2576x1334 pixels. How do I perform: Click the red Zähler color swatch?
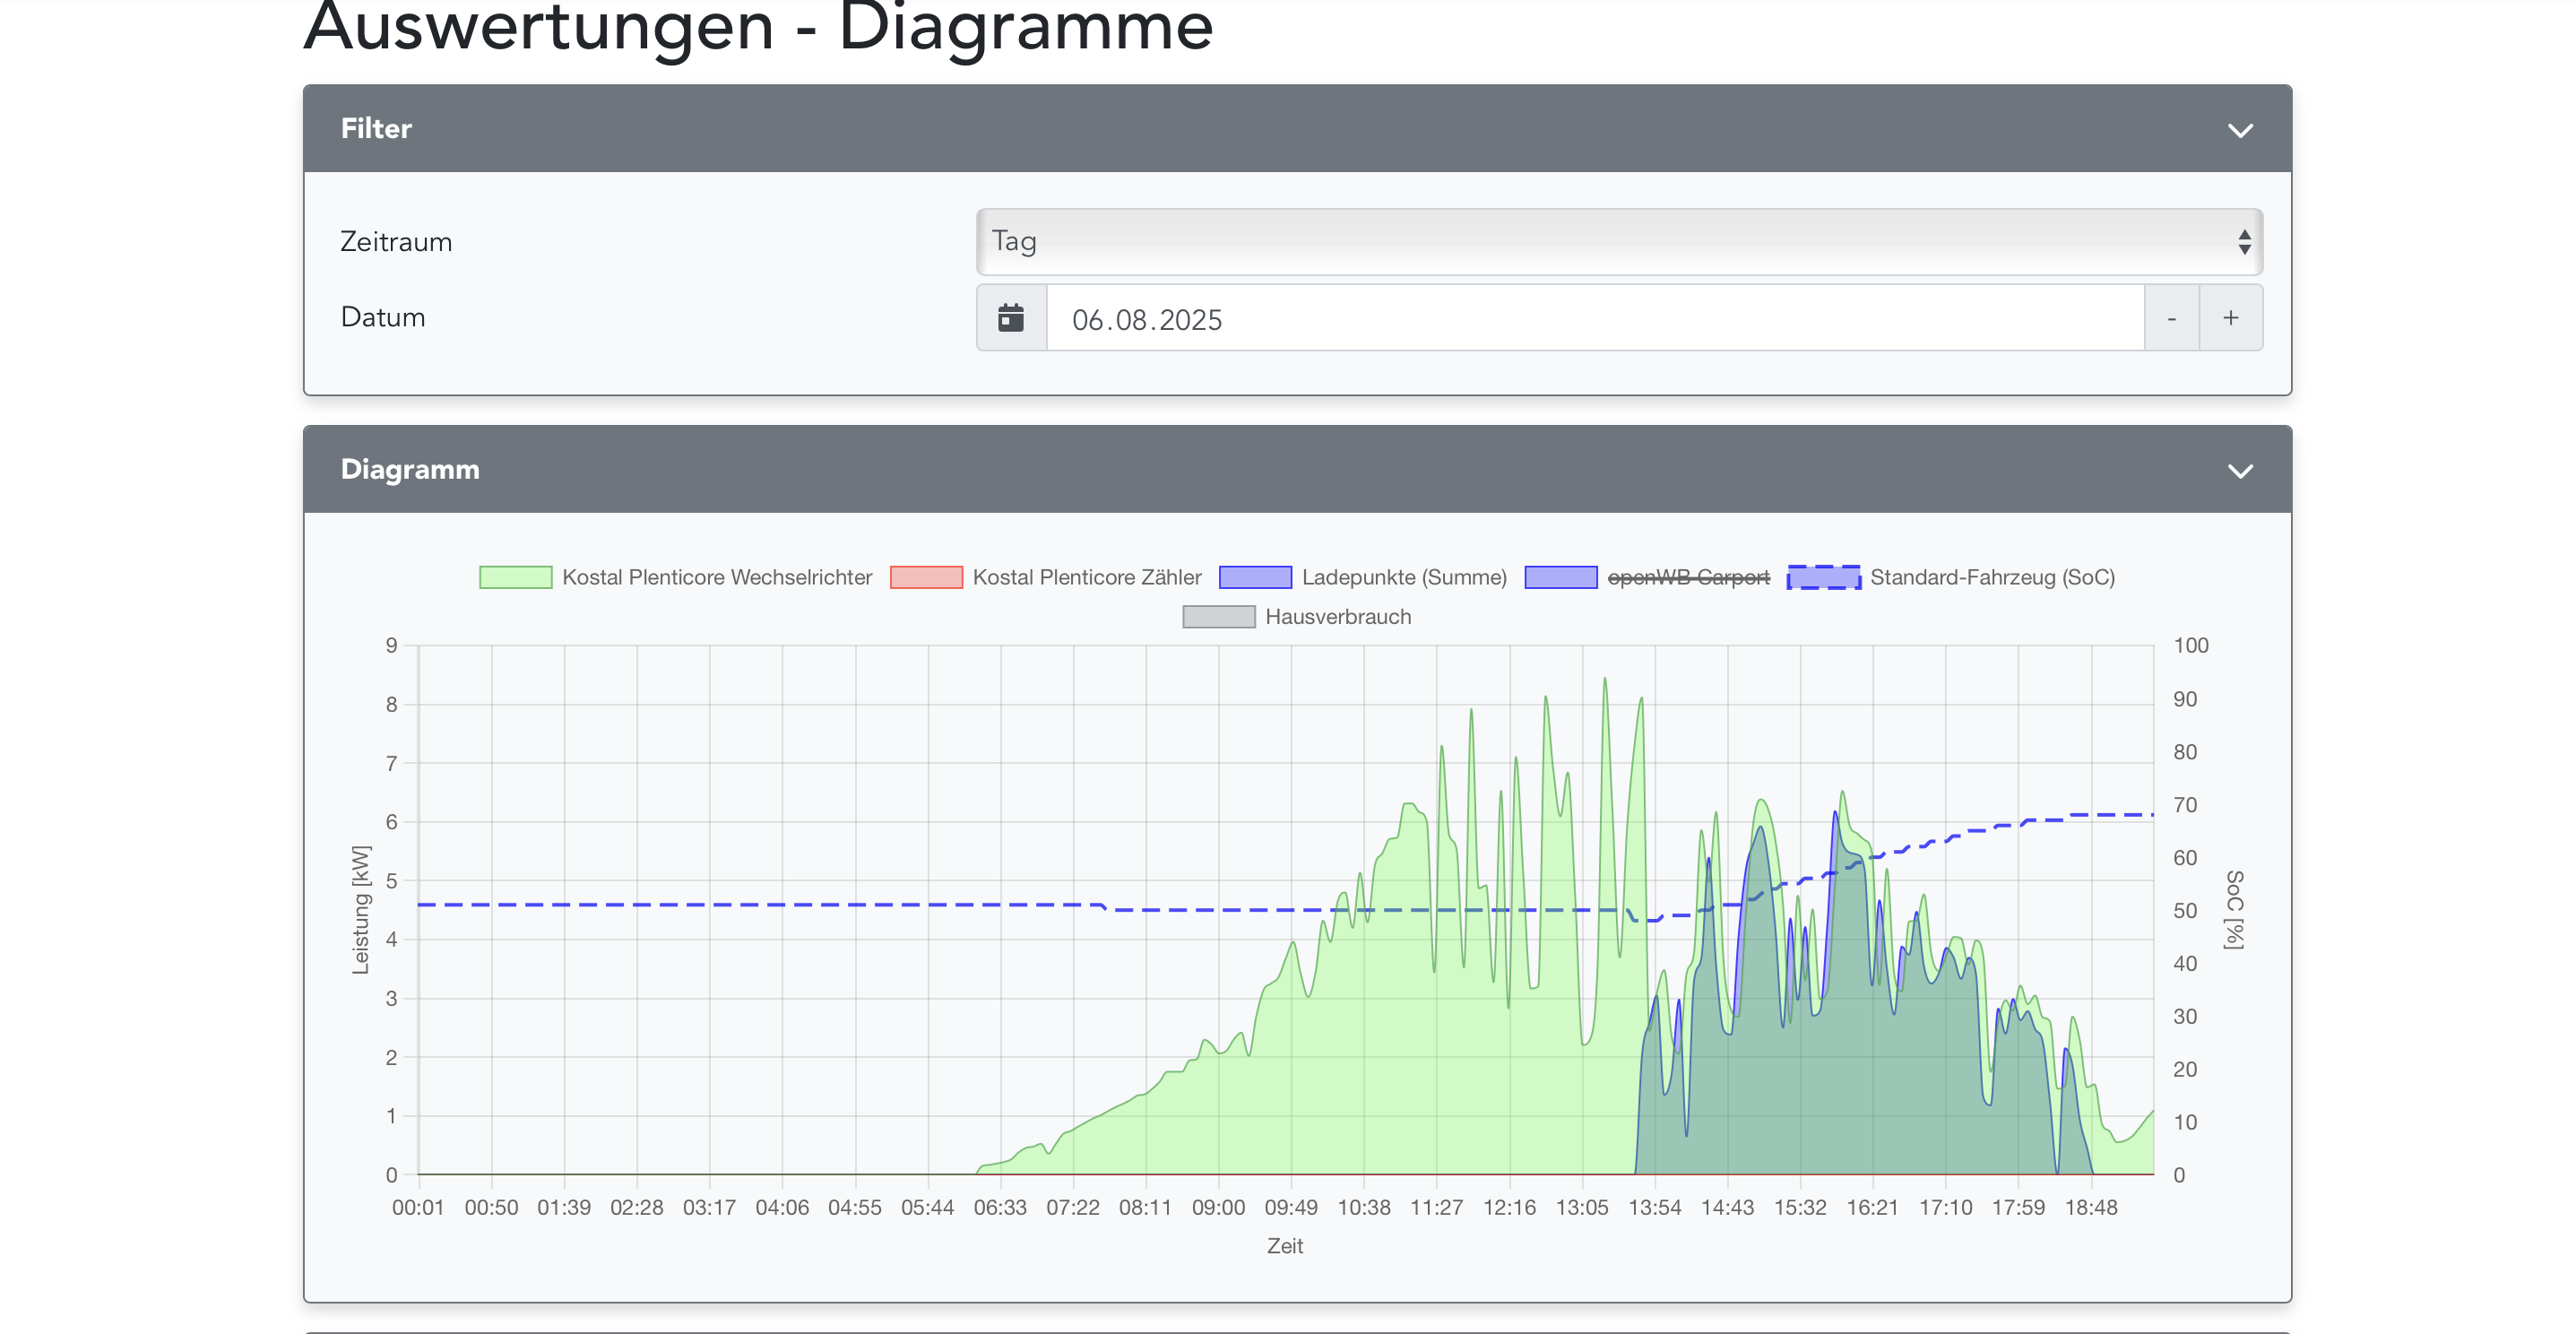pyautogui.click(x=926, y=577)
